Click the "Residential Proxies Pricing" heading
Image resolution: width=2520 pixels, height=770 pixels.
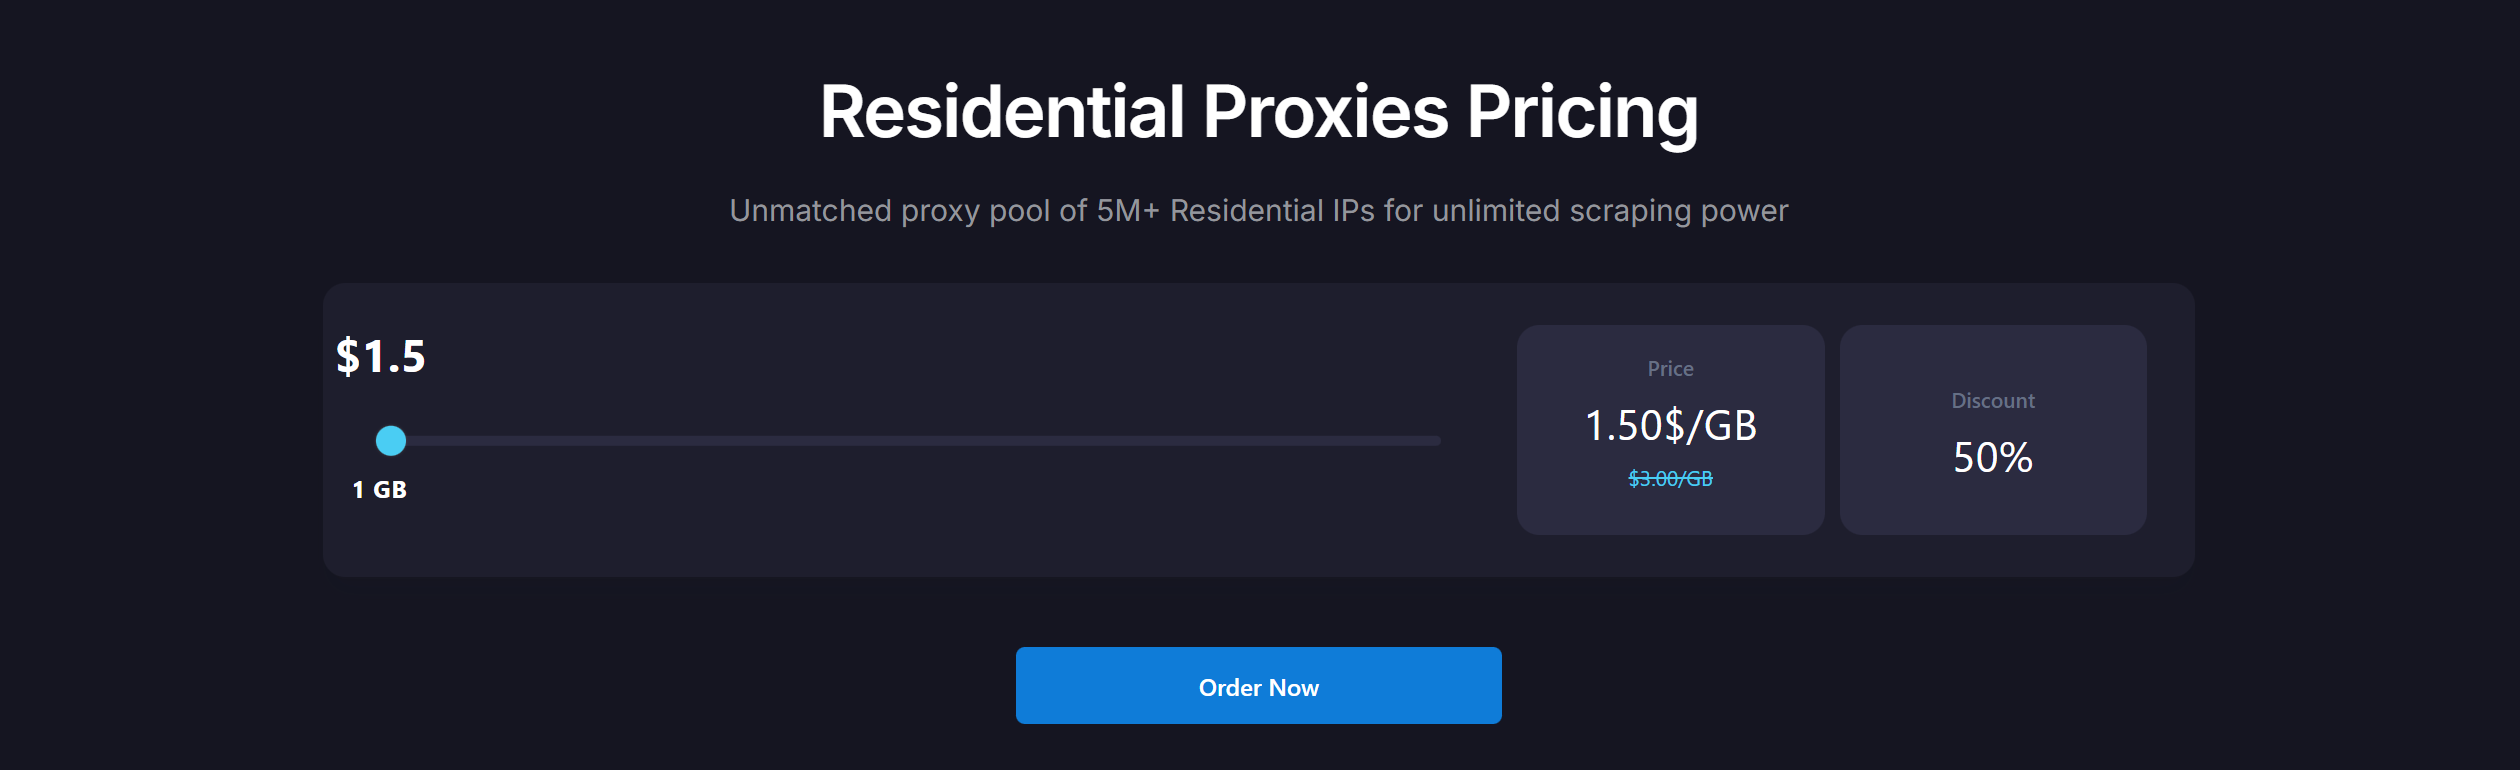[1258, 112]
